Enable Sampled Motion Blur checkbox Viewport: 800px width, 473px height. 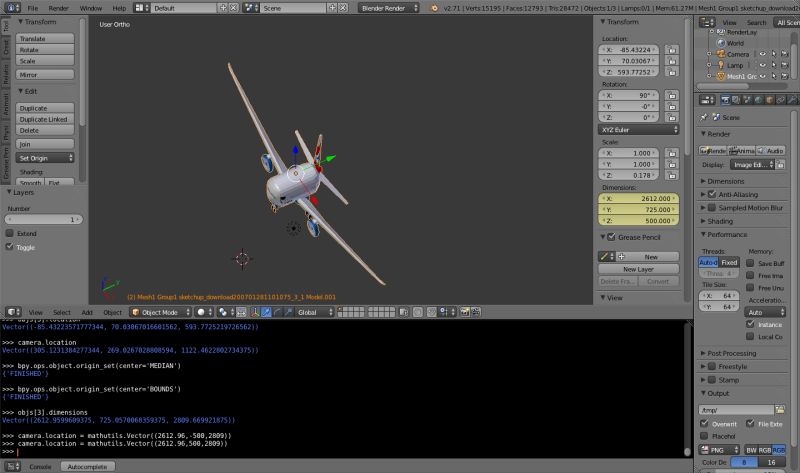pyautogui.click(x=712, y=208)
